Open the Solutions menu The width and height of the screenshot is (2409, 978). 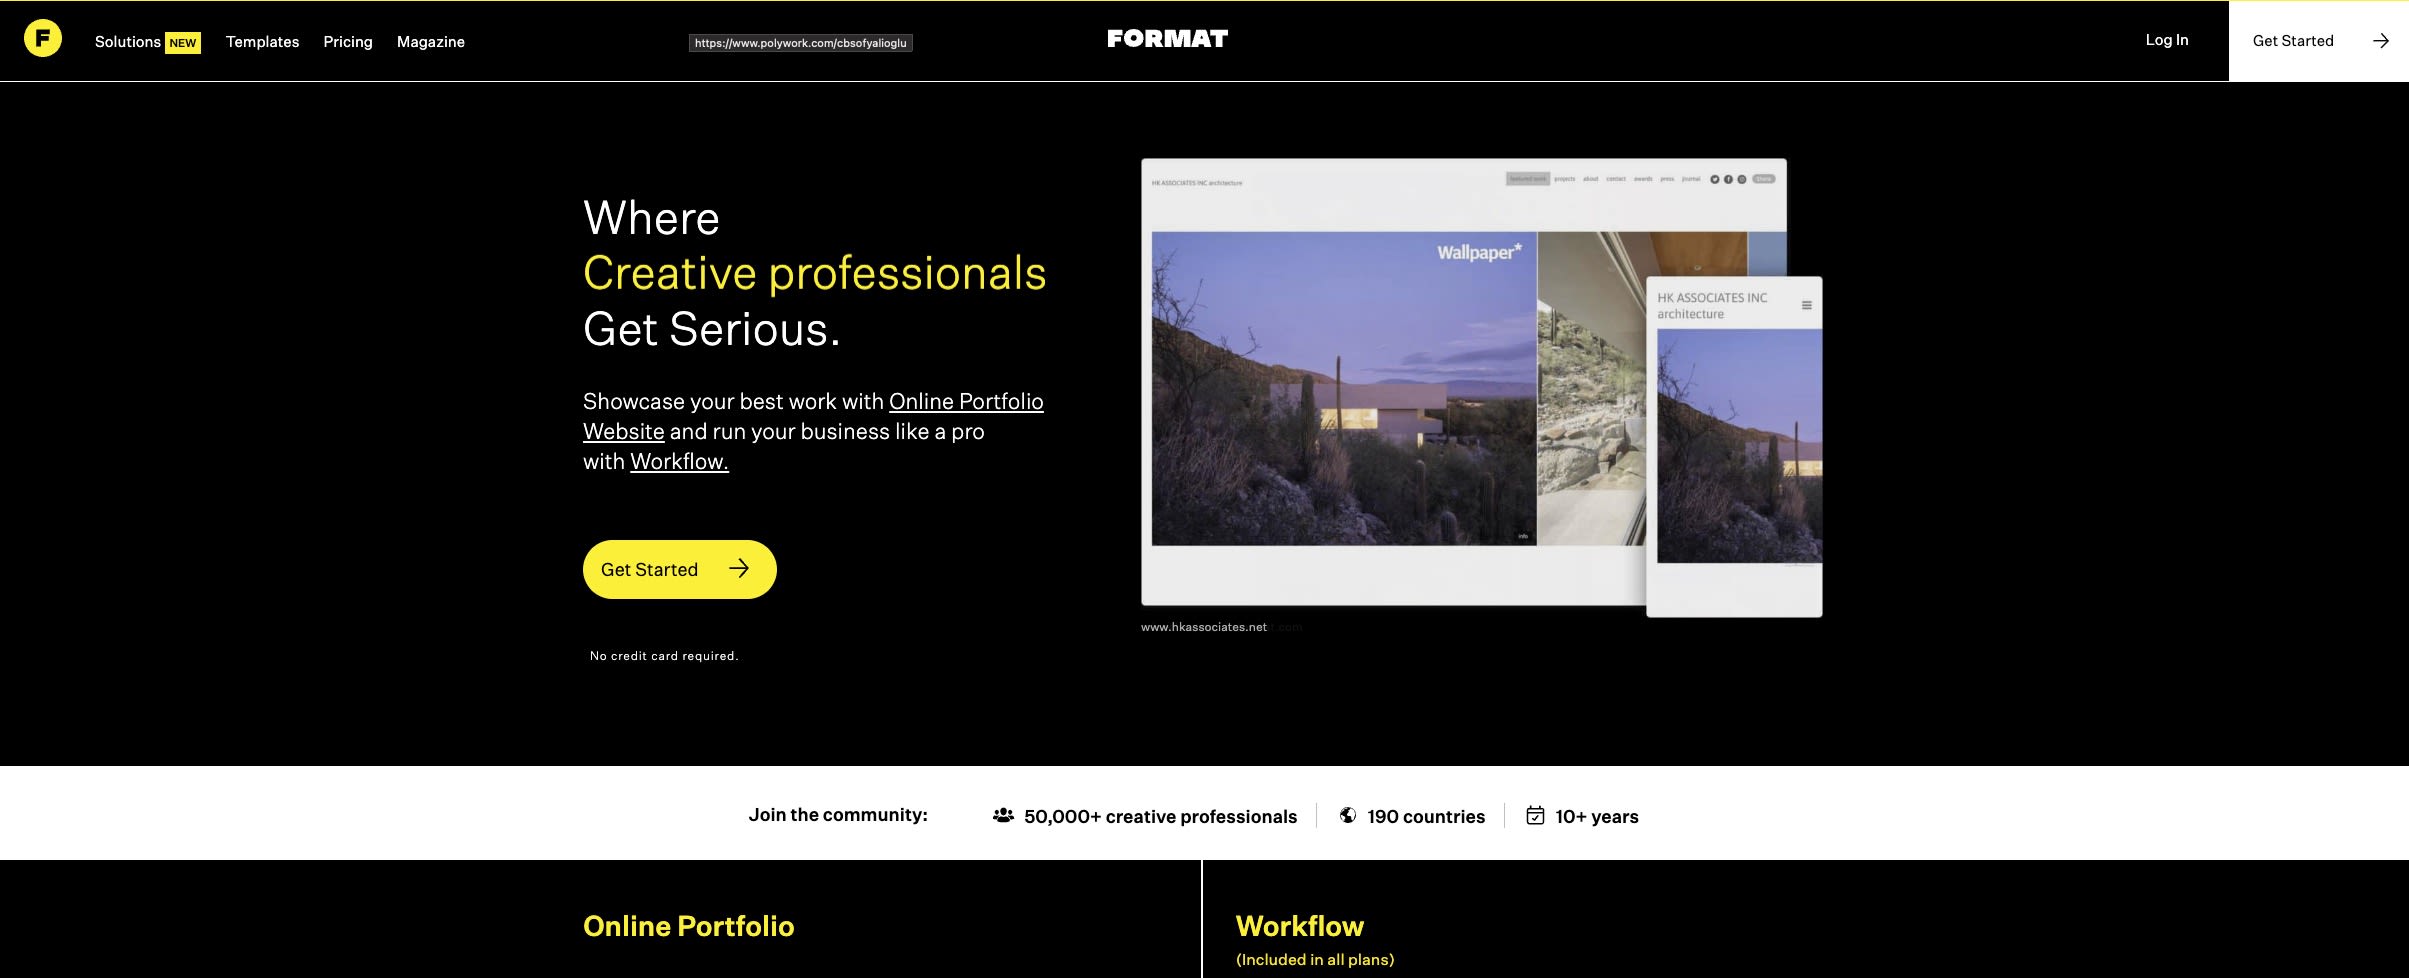128,41
